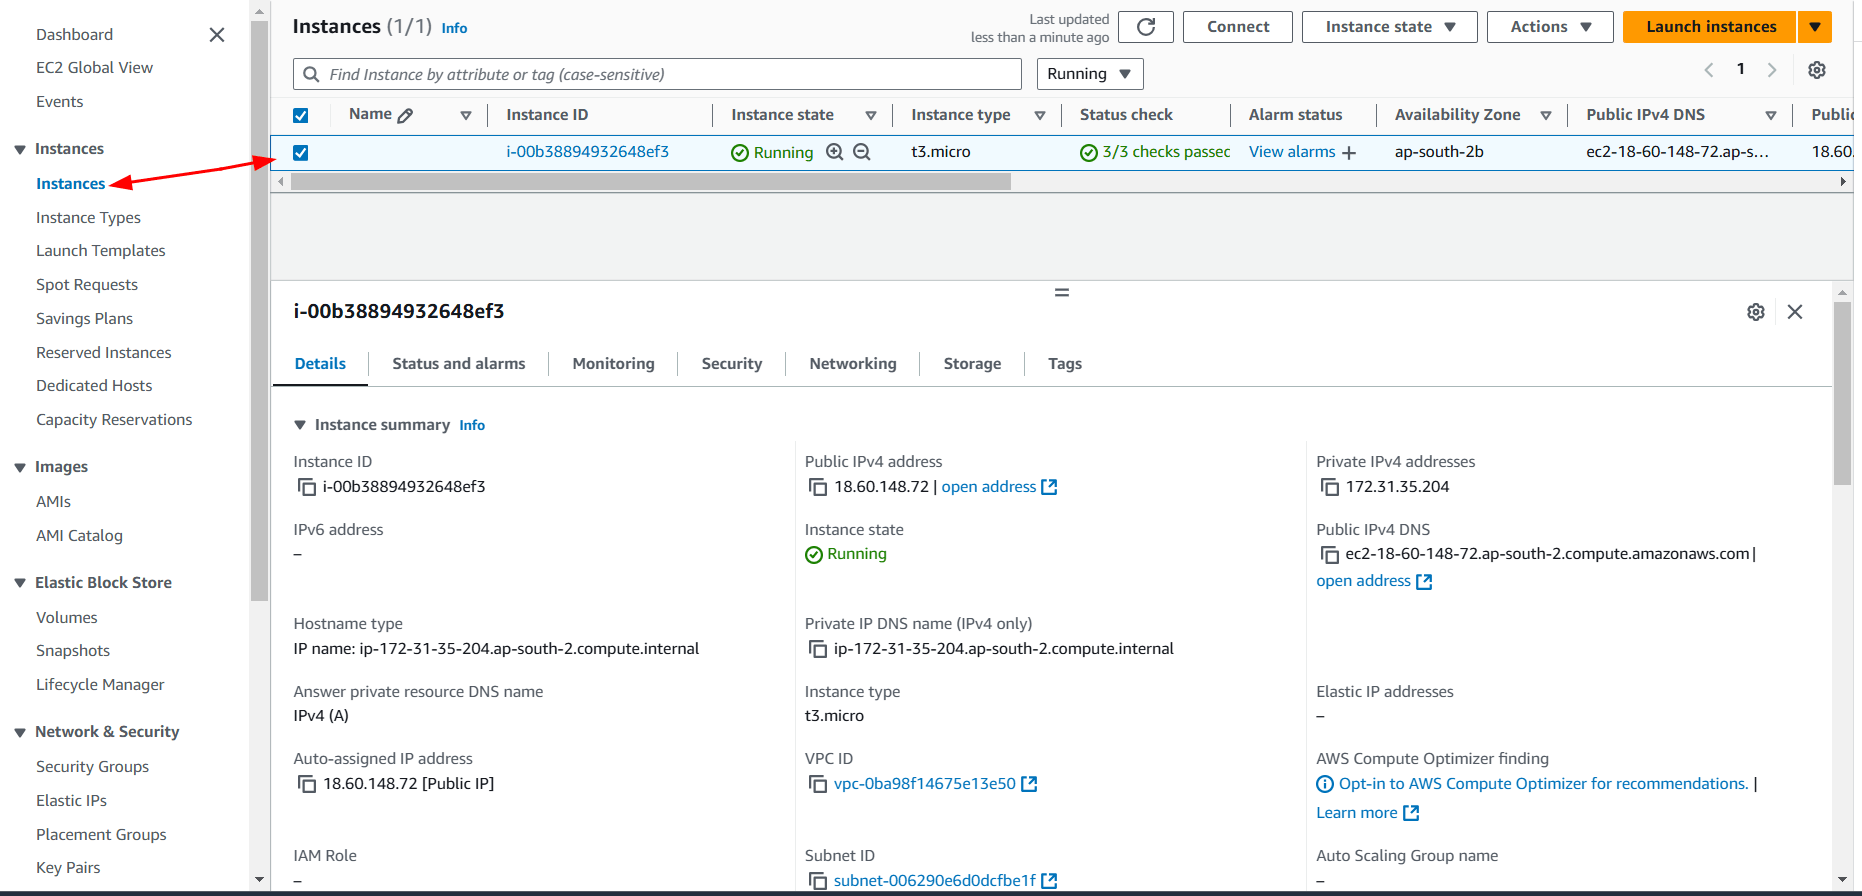Copy public IPv4 address 18.60.148.72

(x=818, y=487)
